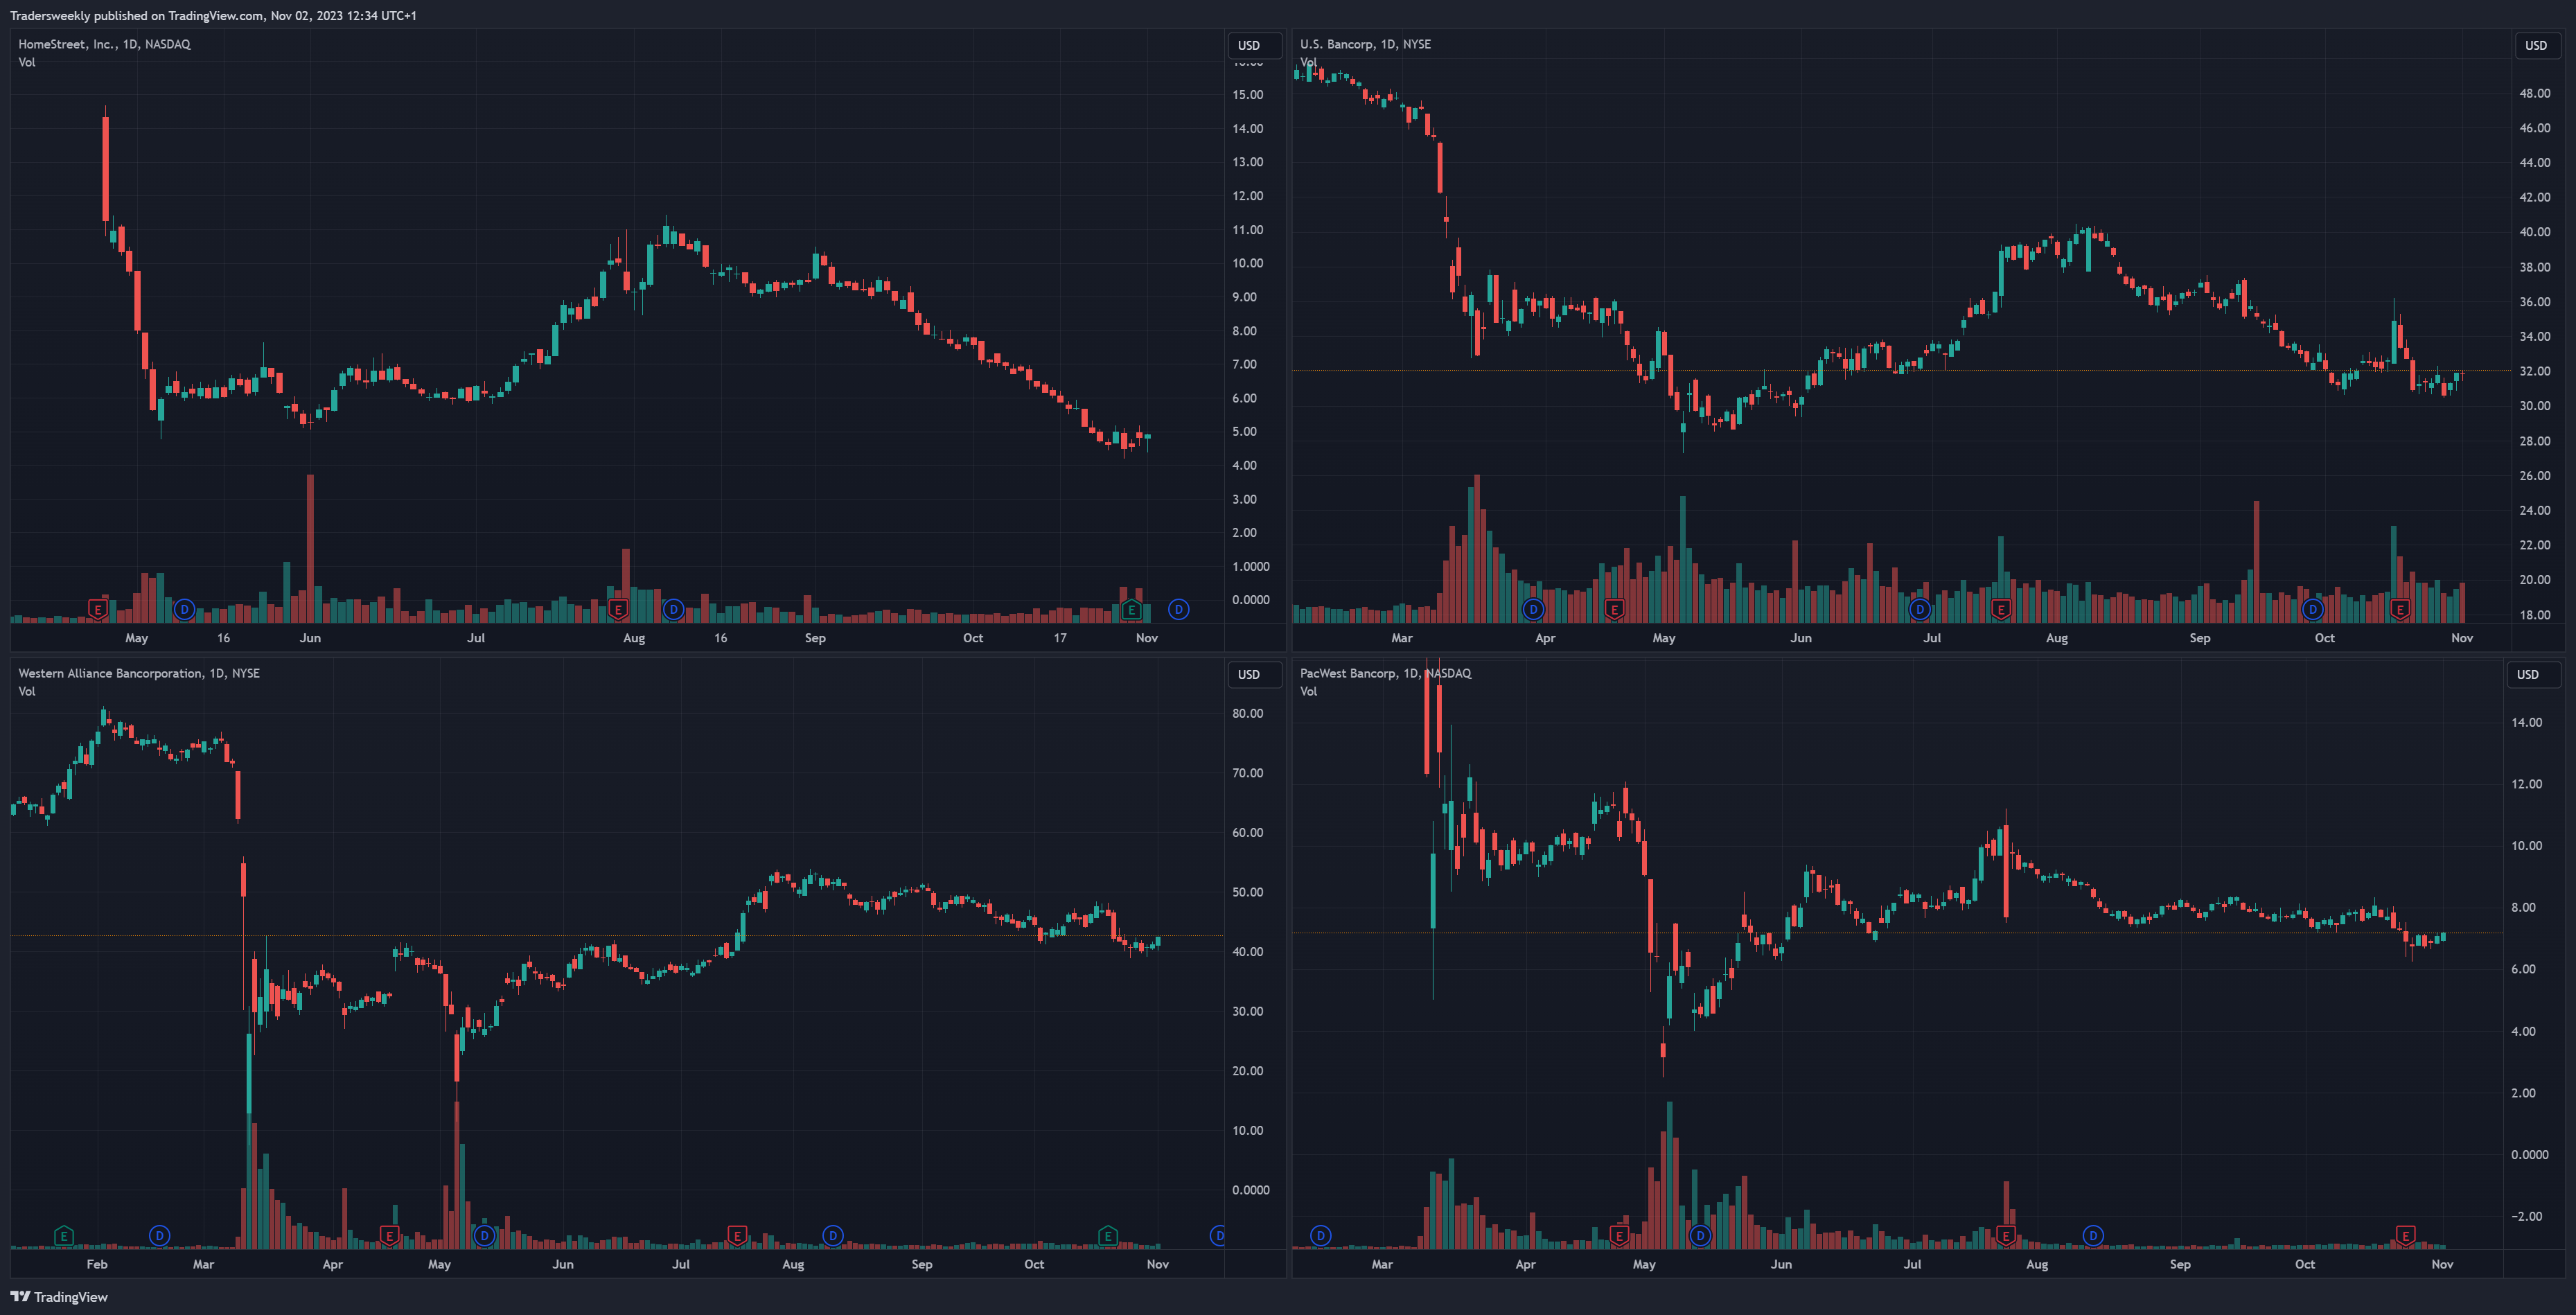Click the 48.00 price label on U.S. Bancorp axis

(x=2534, y=93)
